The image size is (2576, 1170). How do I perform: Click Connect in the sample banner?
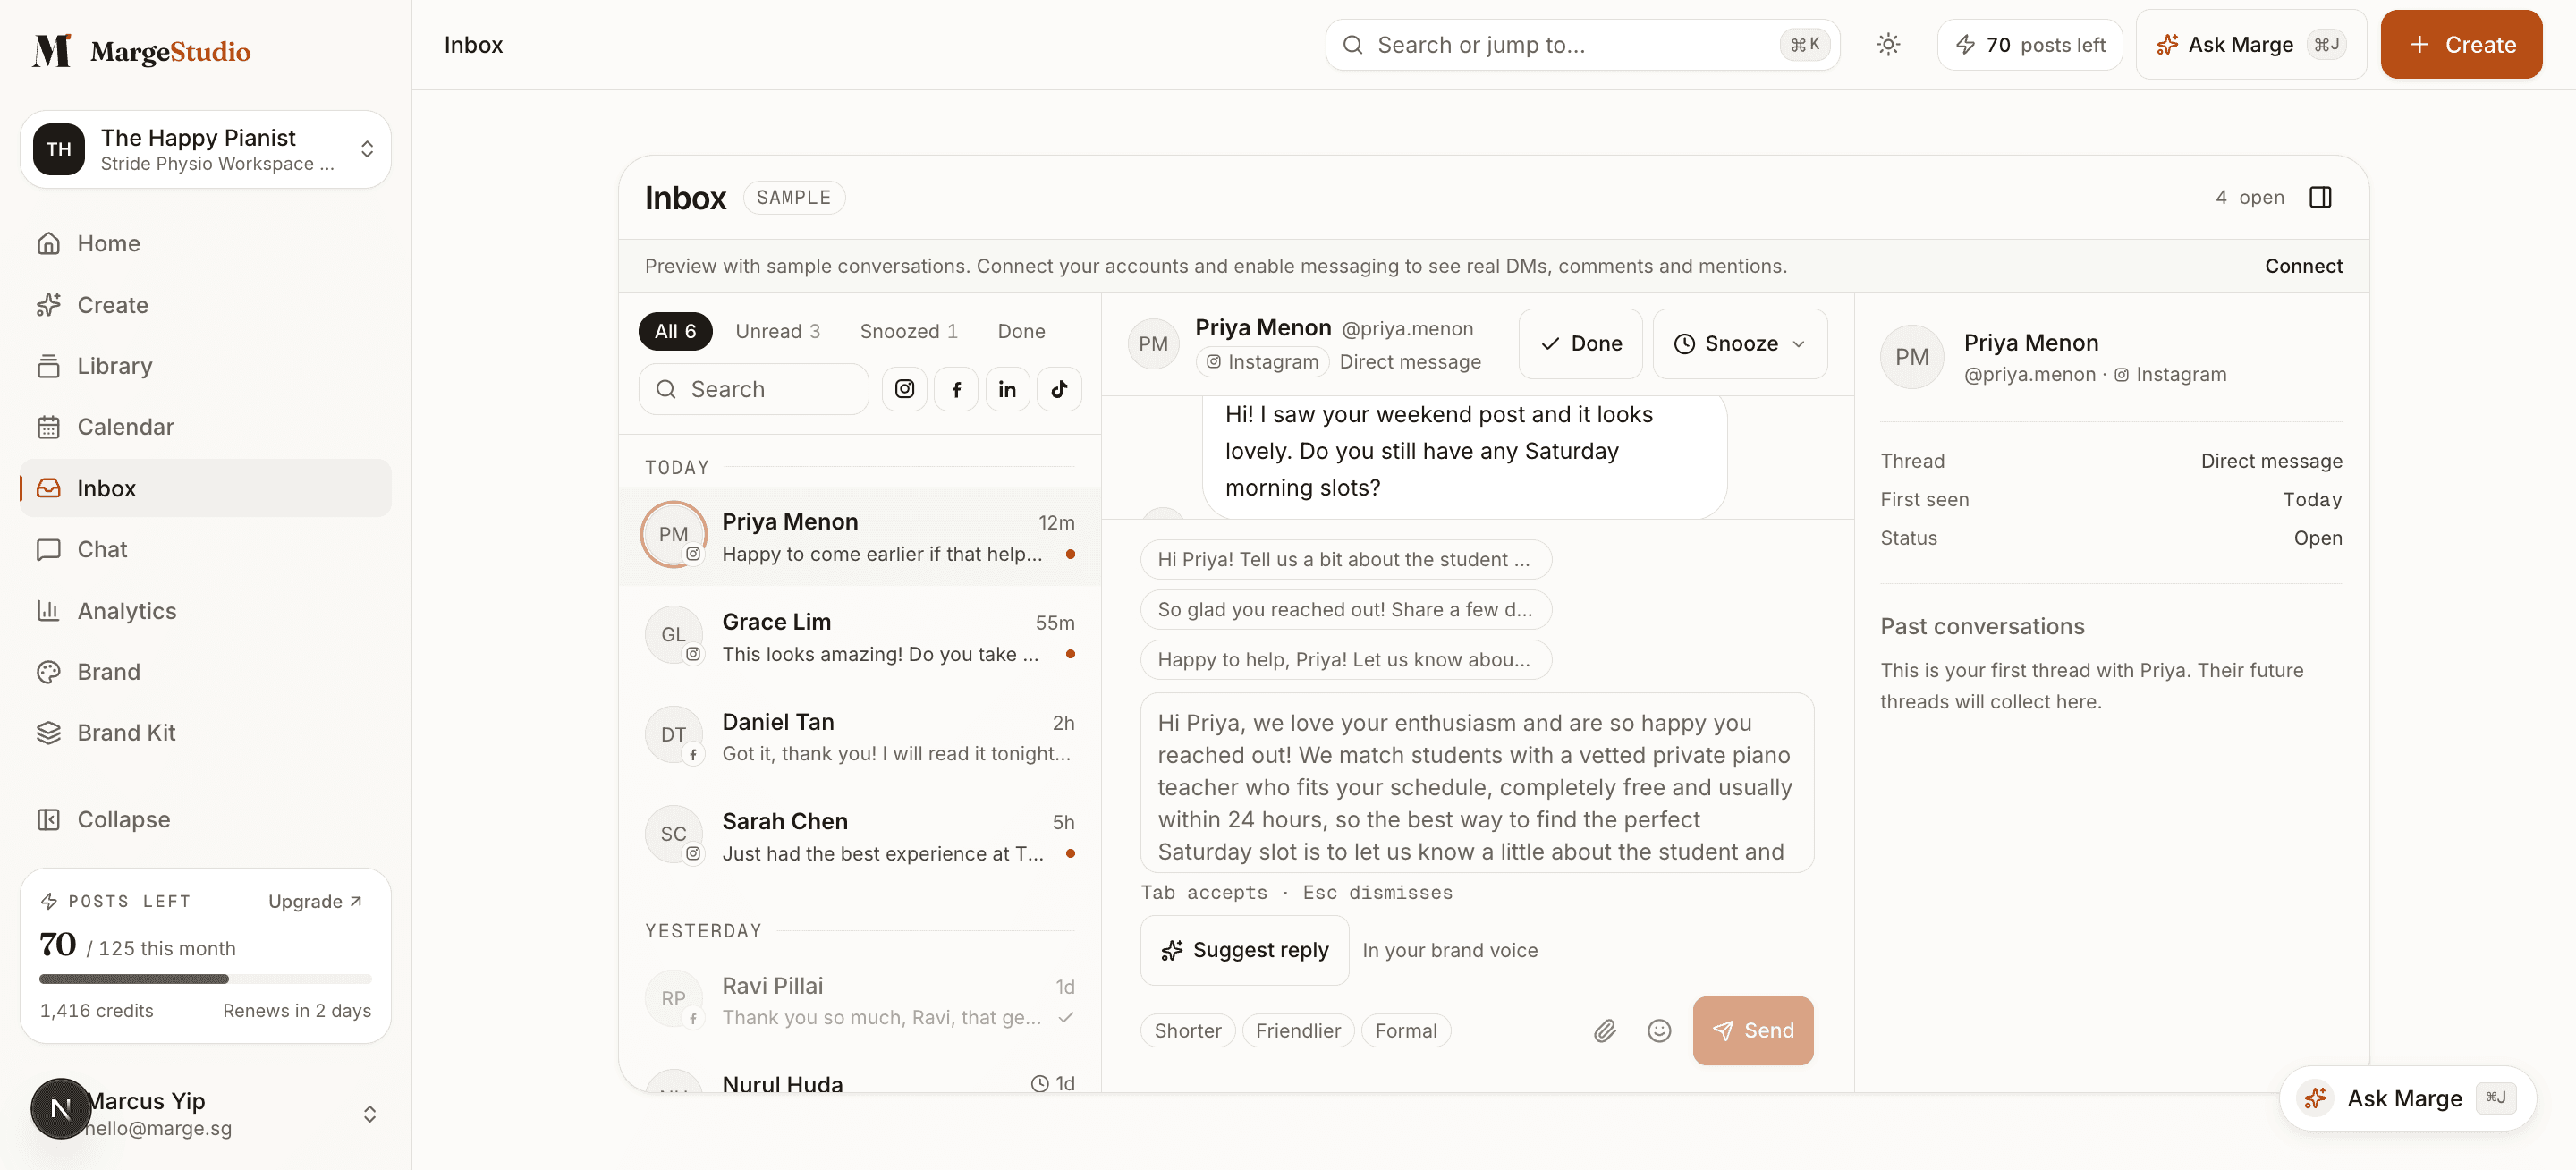pos(2303,266)
